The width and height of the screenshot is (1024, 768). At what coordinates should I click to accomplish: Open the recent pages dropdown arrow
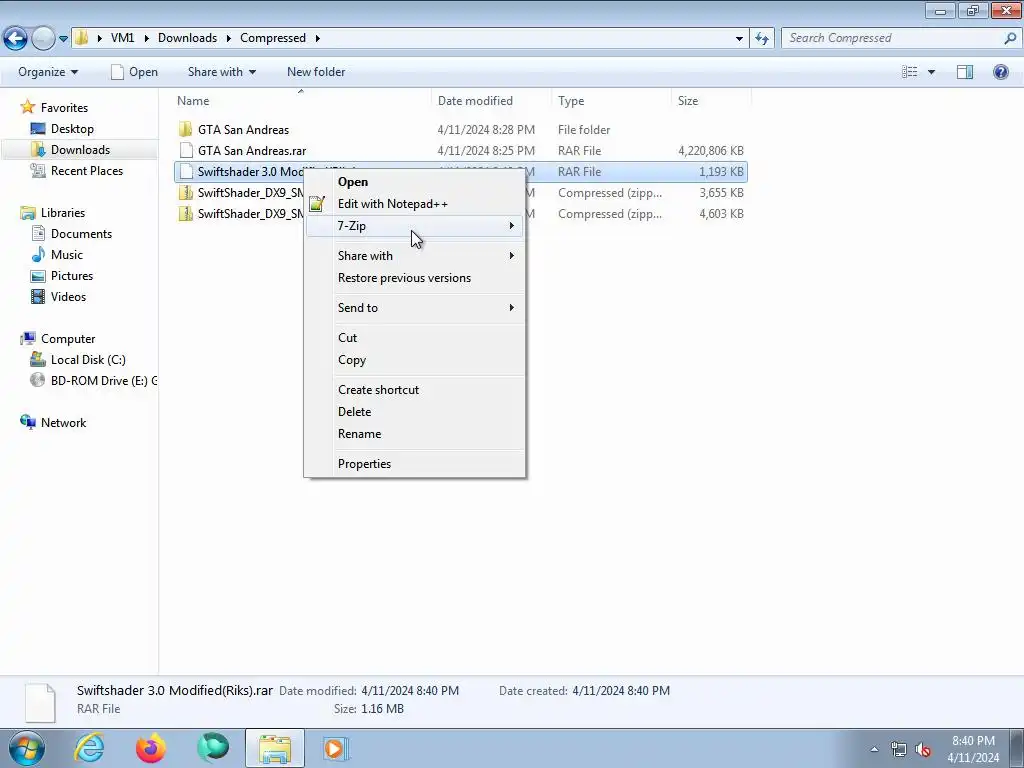point(63,39)
